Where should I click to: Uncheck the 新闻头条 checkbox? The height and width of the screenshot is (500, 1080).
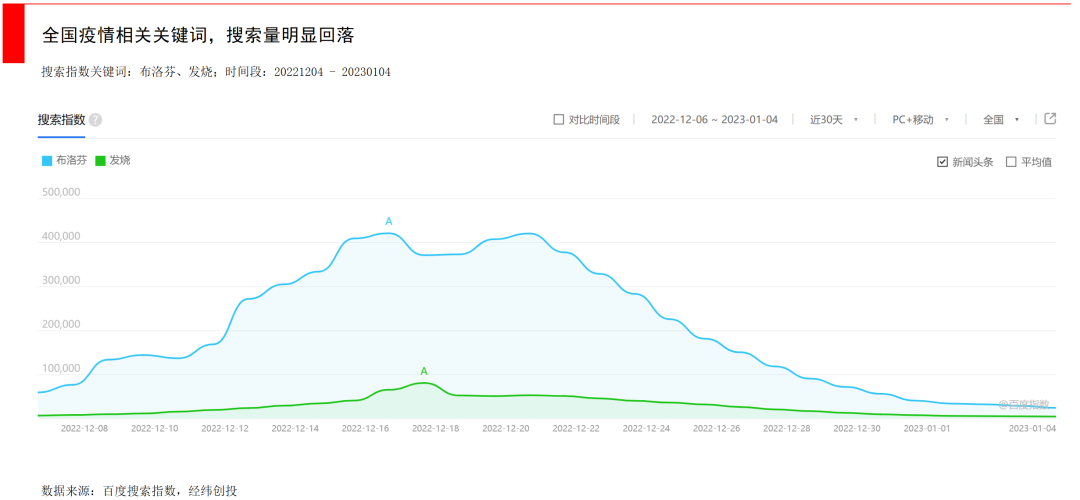tap(942, 162)
